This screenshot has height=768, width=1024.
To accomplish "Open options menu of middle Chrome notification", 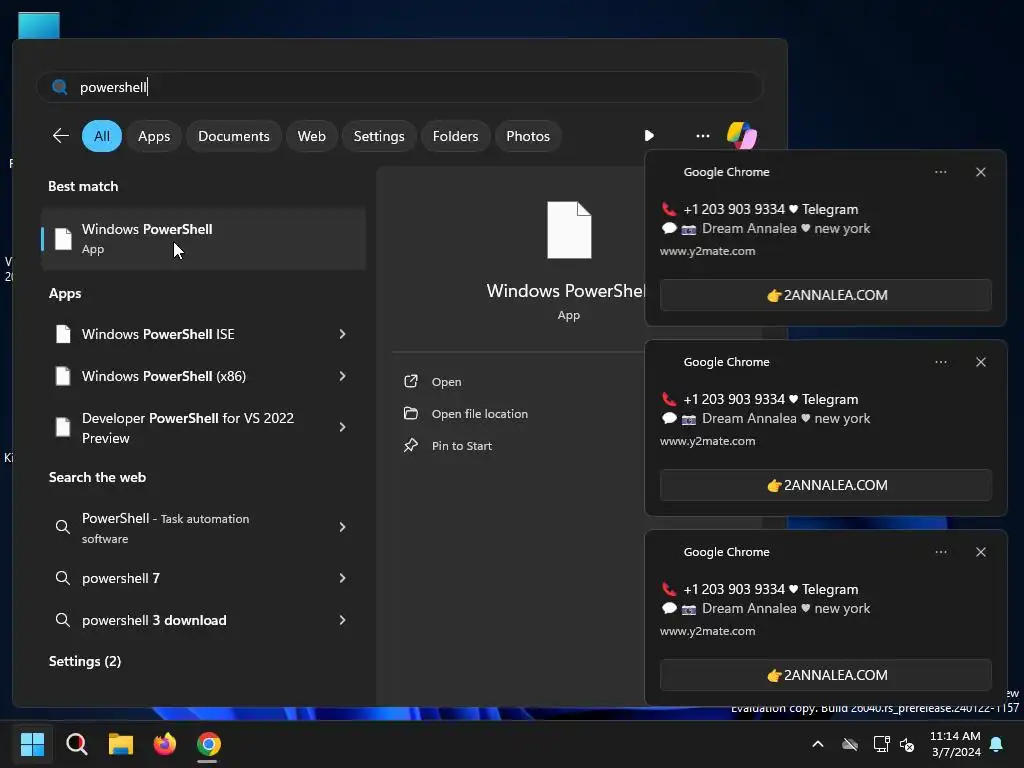I will (x=940, y=362).
